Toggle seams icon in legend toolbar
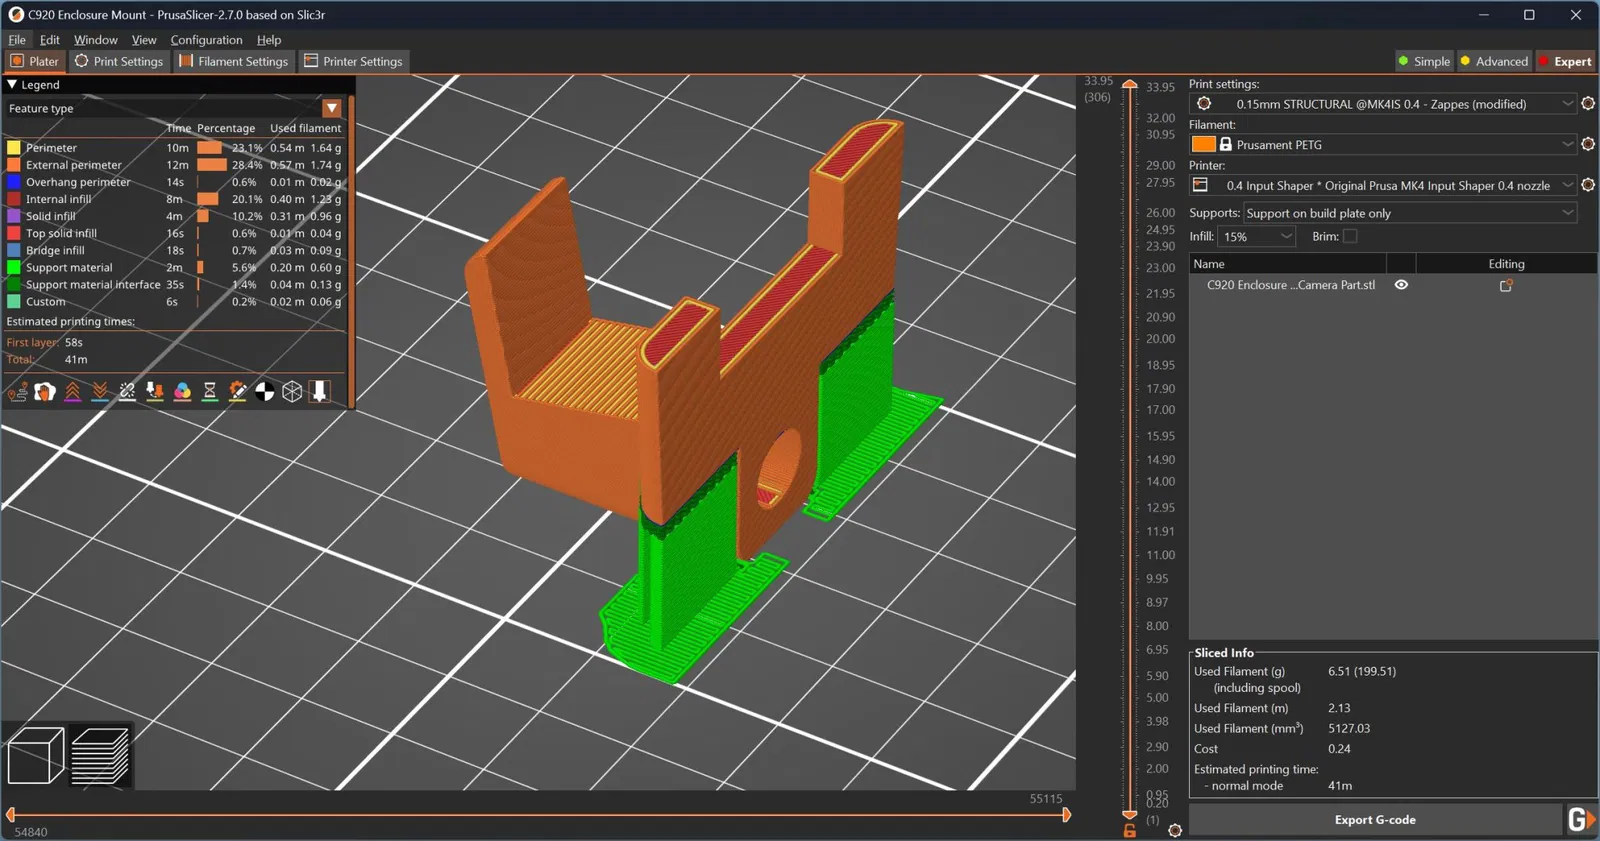Screen dimensions: 1600x841 click(127, 392)
